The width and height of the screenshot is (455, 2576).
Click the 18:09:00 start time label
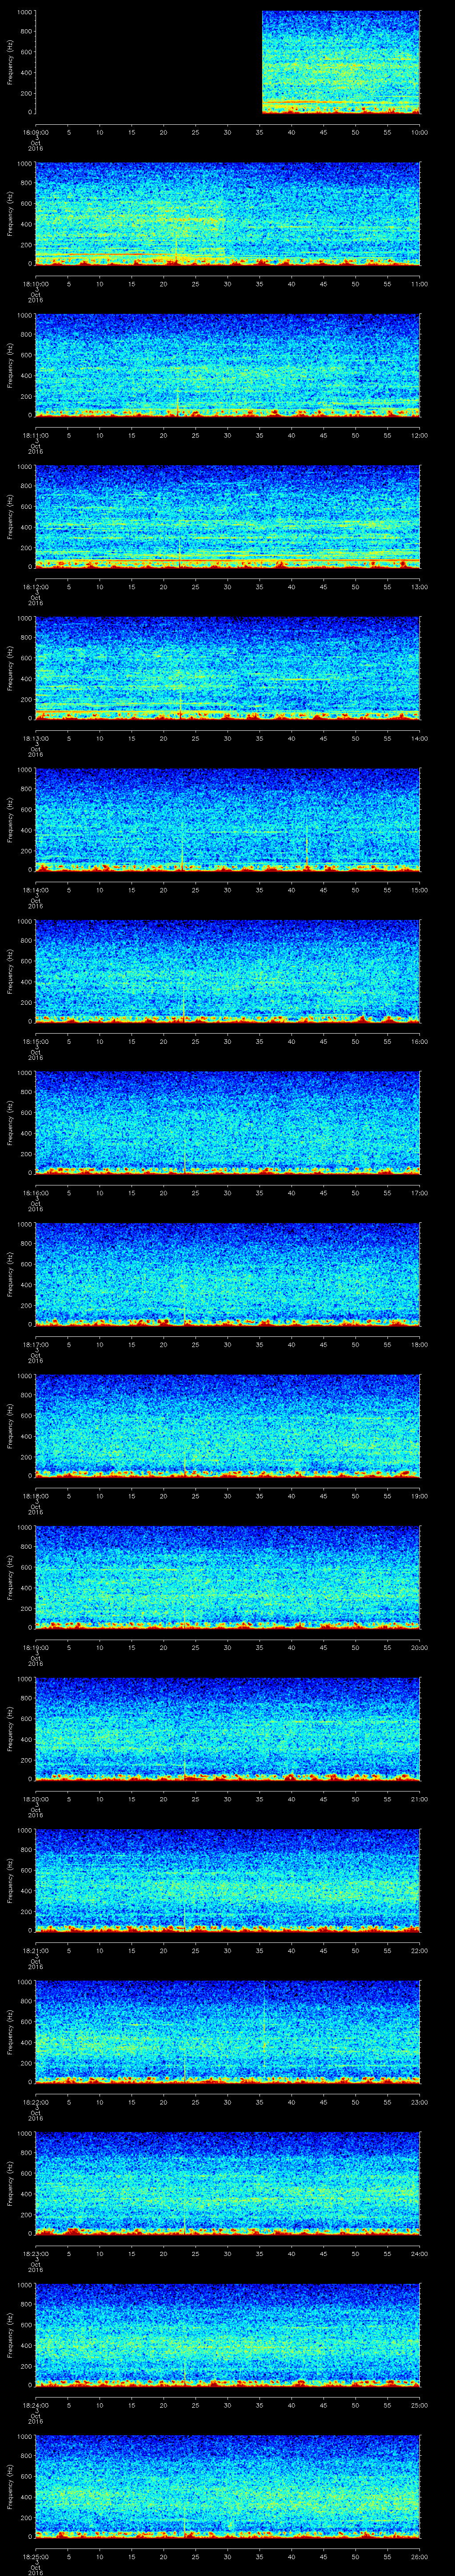coord(35,132)
